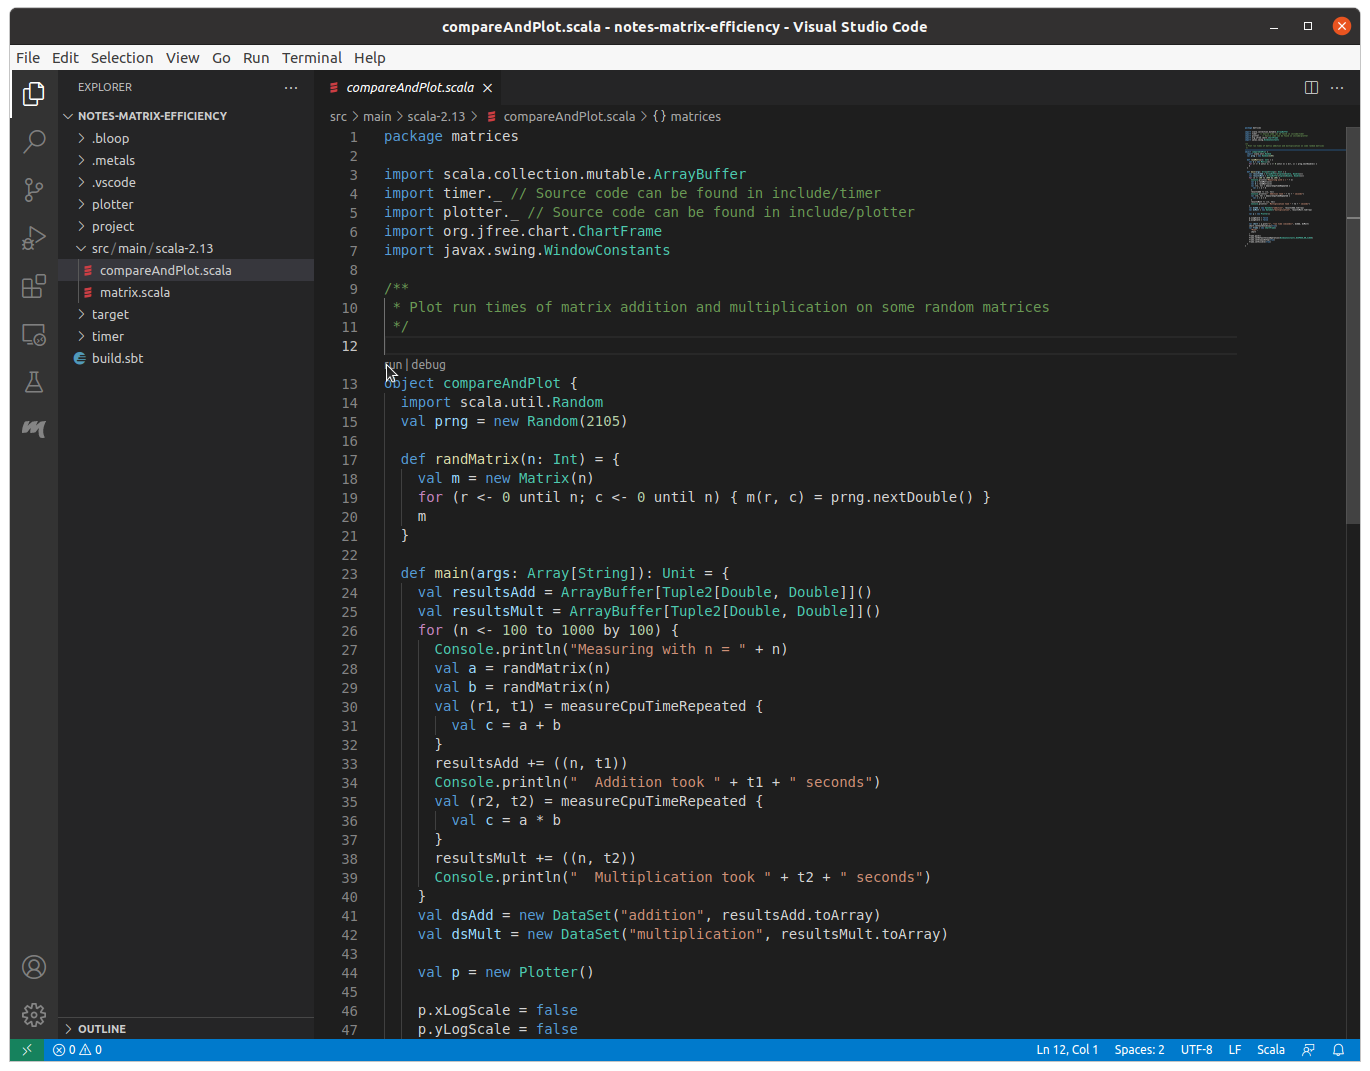Open the Search view in activity bar
The width and height of the screenshot is (1370, 1071).
pyautogui.click(x=34, y=141)
